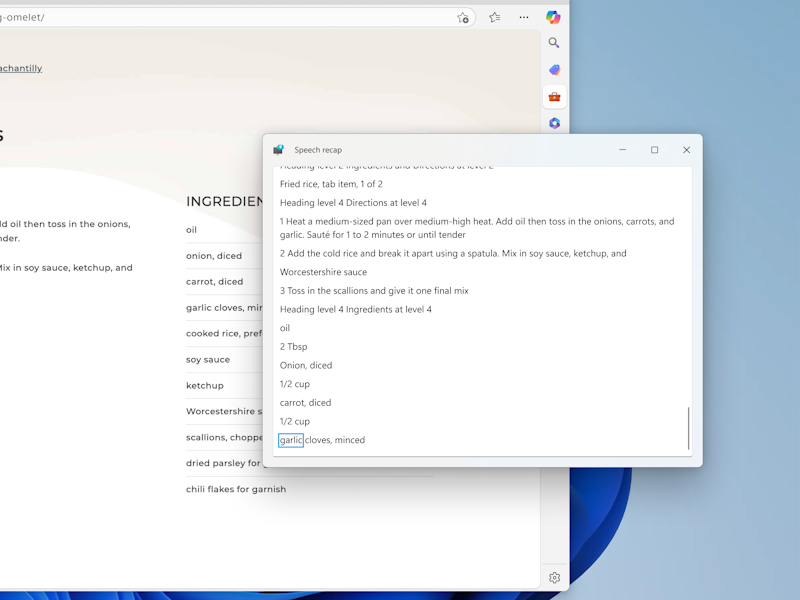Click '2 Add the cold rice' line
Screen dimensions: 800x600
click(453, 254)
